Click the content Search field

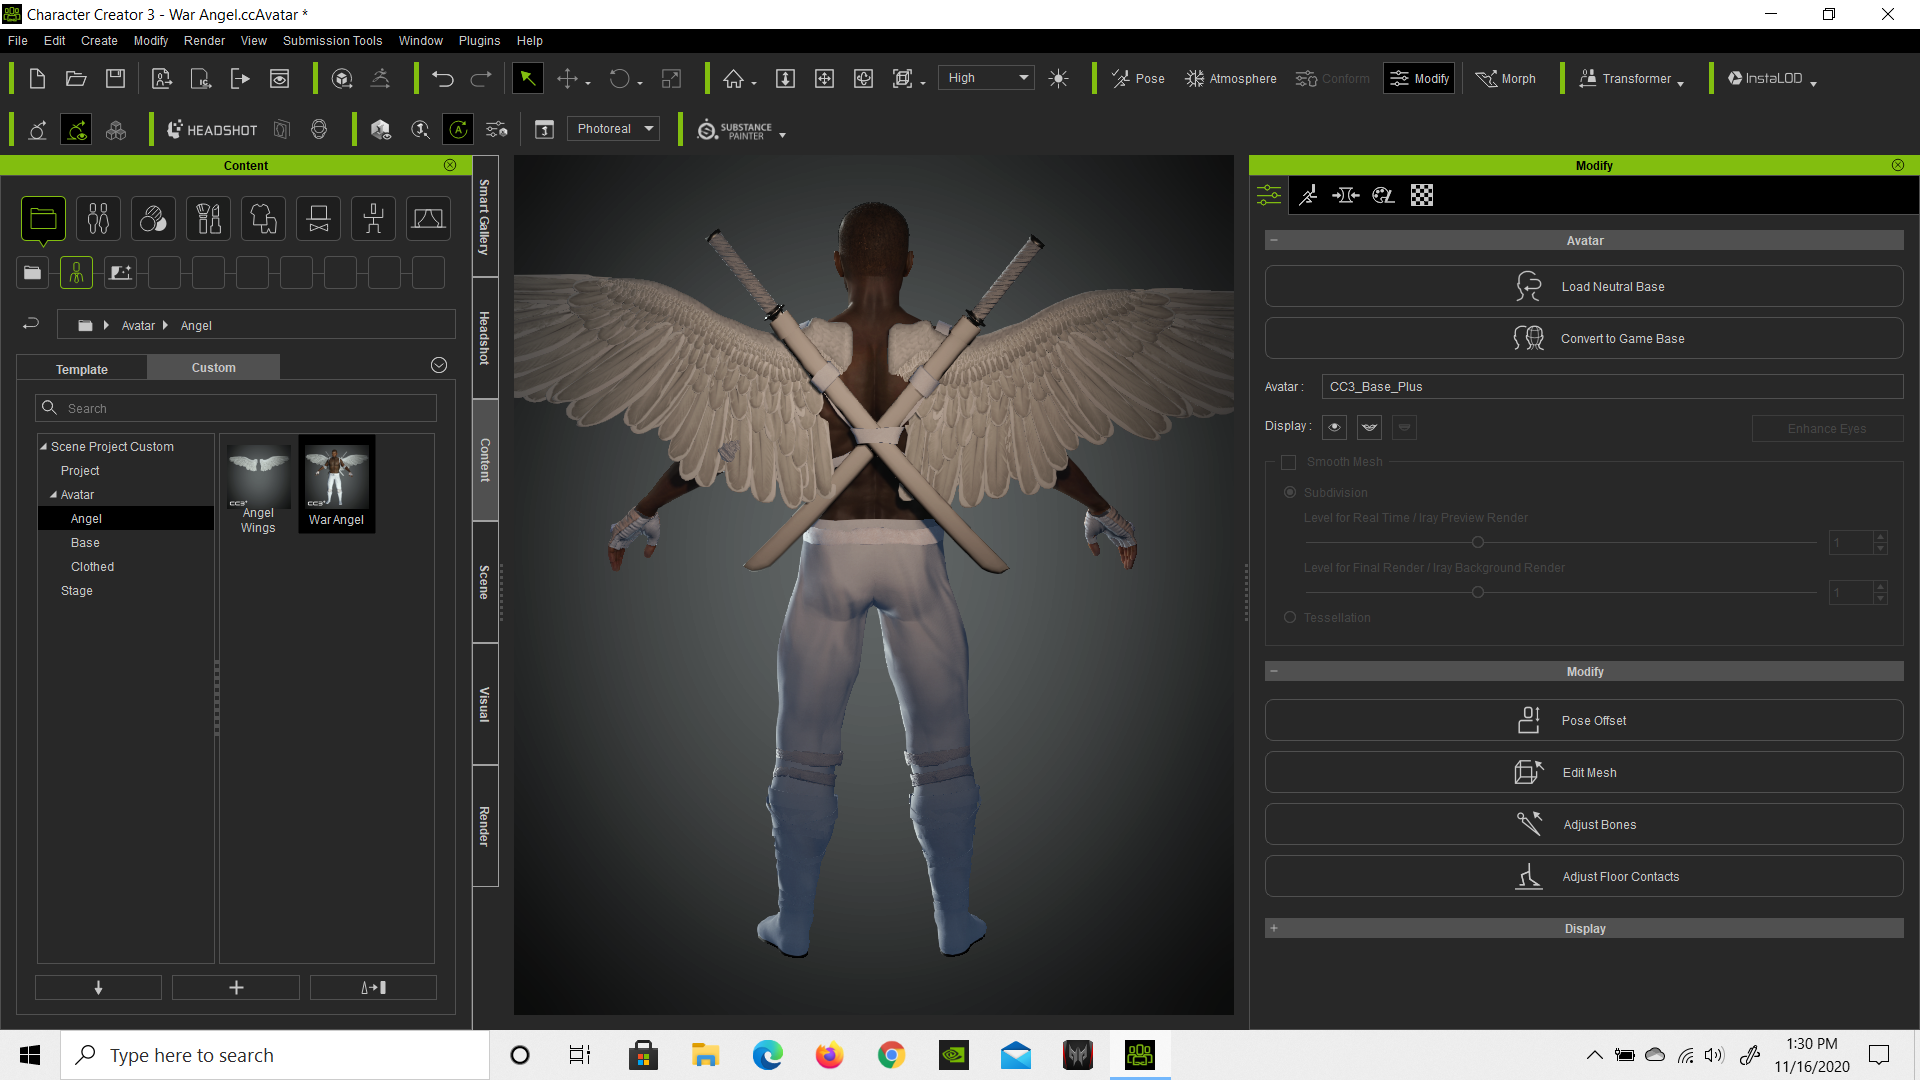click(x=236, y=408)
